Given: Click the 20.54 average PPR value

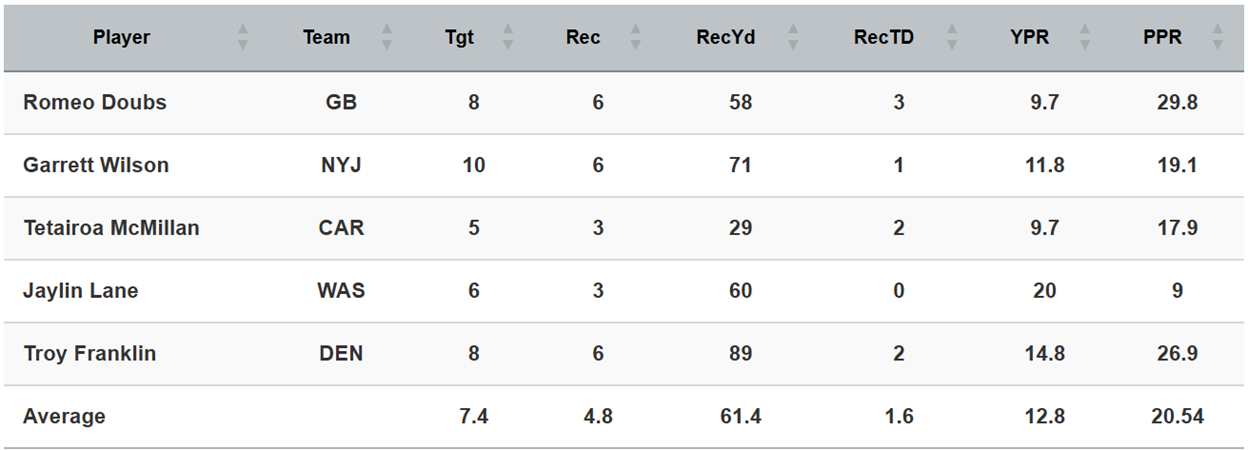Looking at the screenshot, I should (x=1176, y=416).
